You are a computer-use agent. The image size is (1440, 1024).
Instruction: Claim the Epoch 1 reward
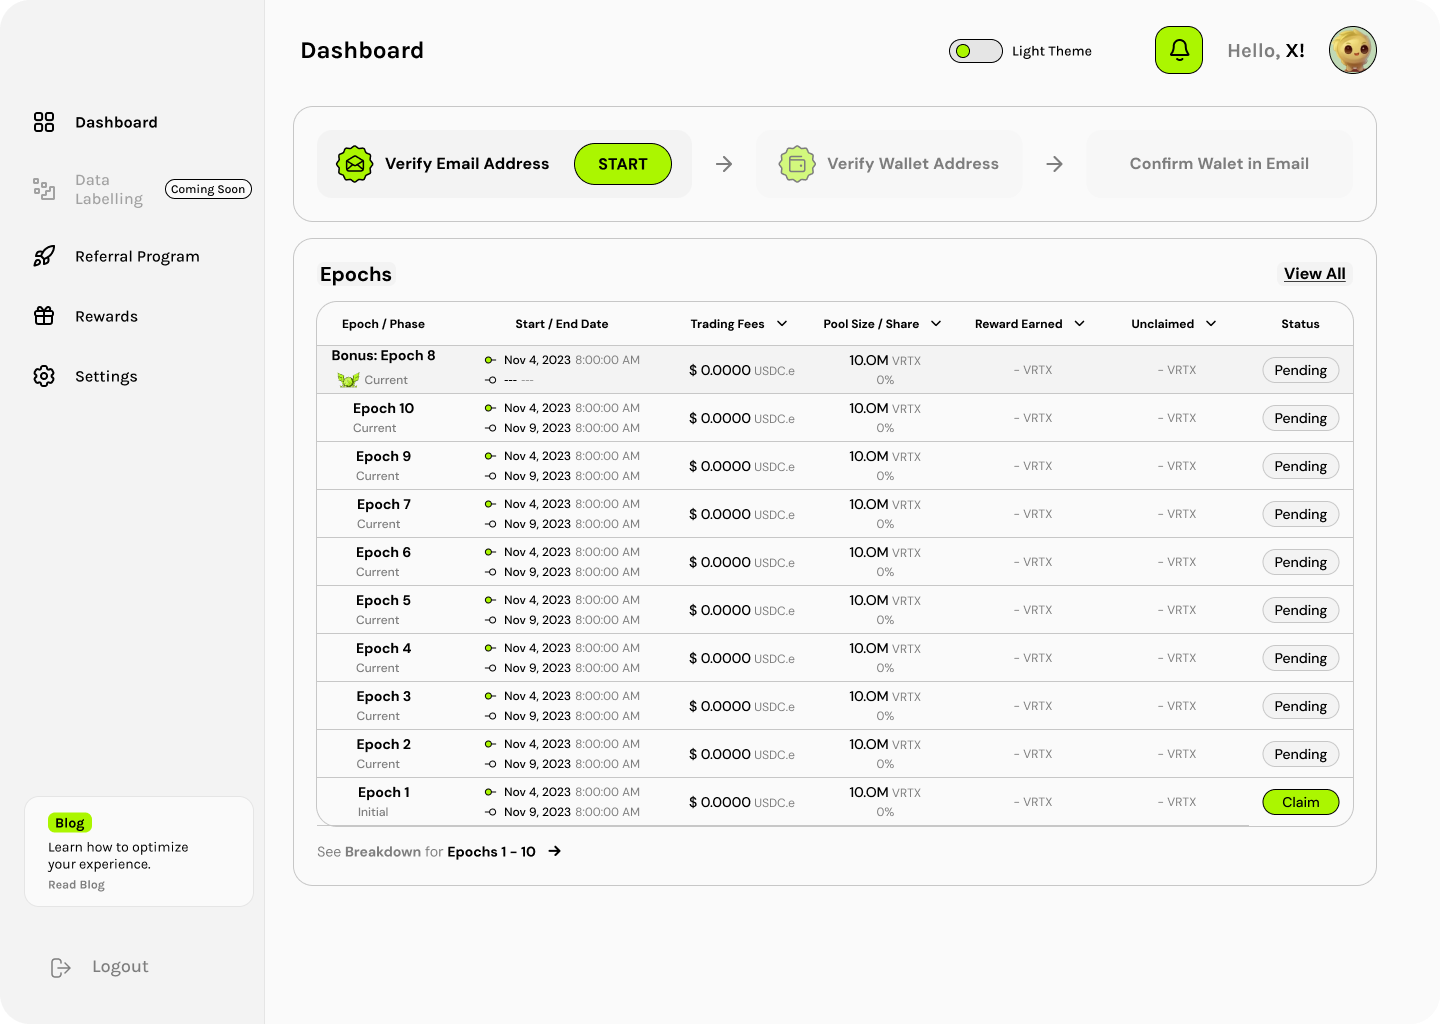[1300, 802]
